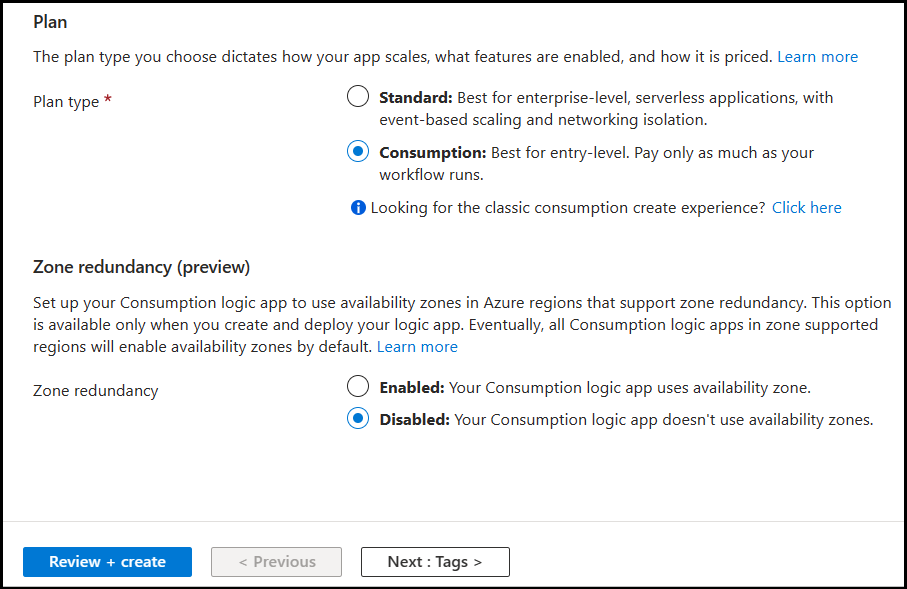
Task: Click the 'Enabled:' option description text
Action: pos(595,387)
